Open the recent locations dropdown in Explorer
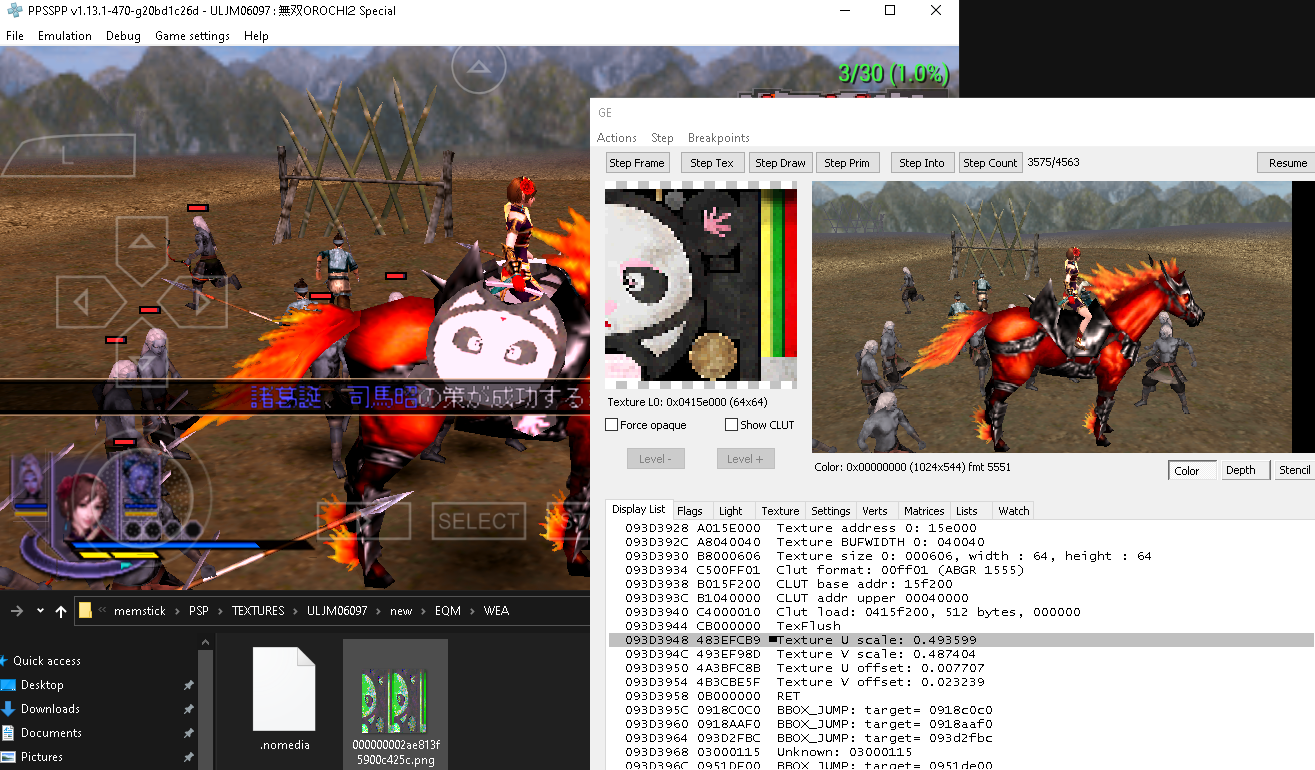 pyautogui.click(x=40, y=610)
